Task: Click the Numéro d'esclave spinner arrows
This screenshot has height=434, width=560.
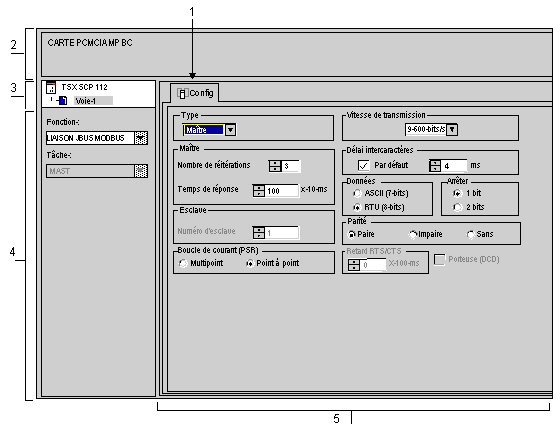Action: pos(259,233)
